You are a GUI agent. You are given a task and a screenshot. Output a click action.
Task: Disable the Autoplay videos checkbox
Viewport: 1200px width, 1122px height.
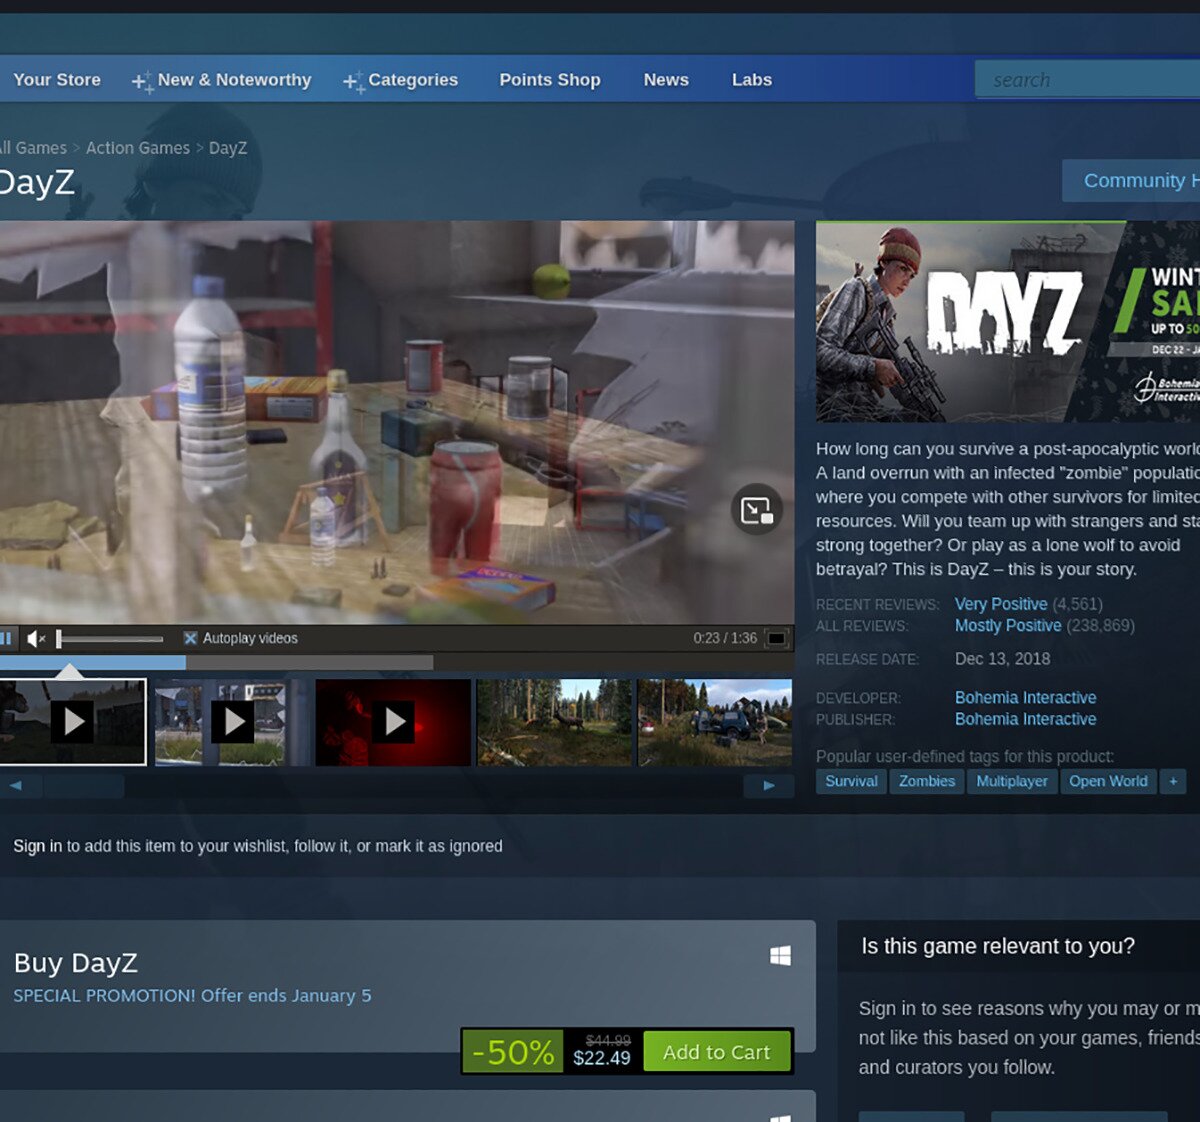tap(189, 637)
